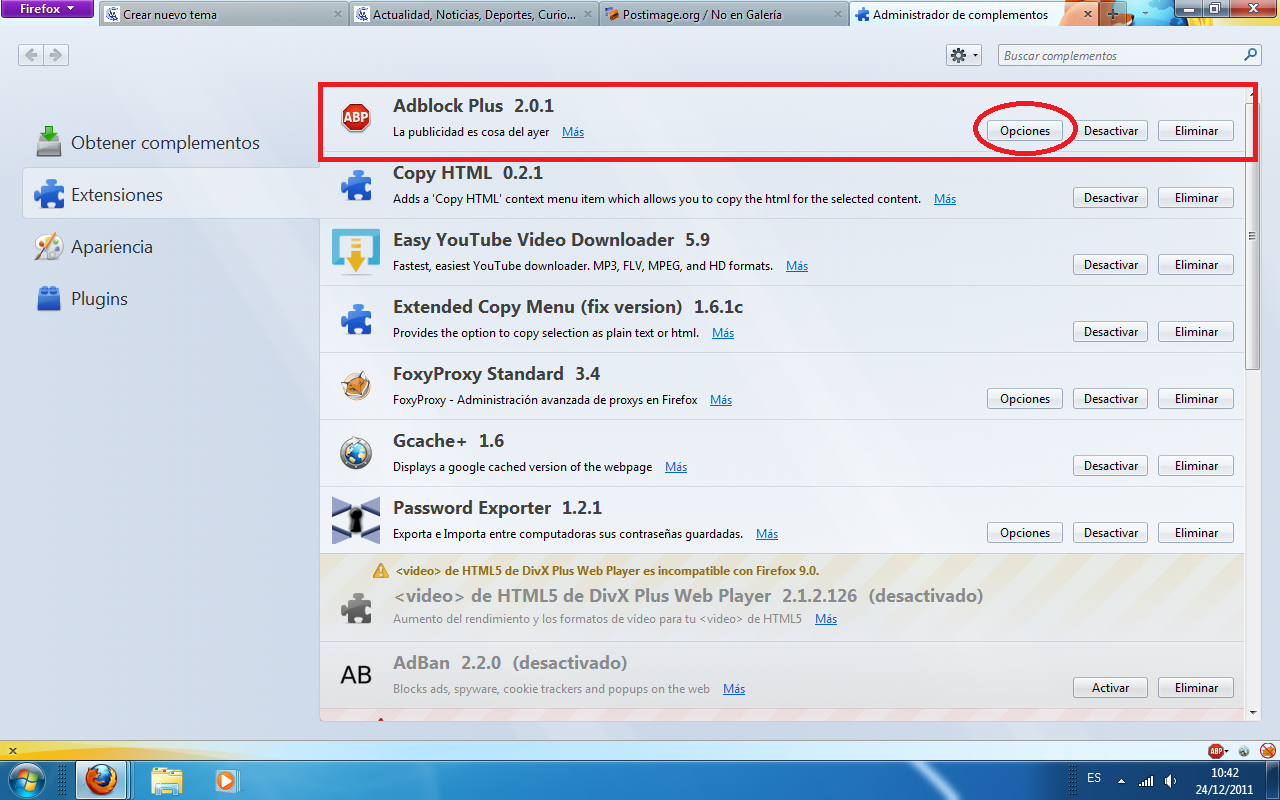The image size is (1280, 800).
Task: Click the ES language indicator in the taskbar
Action: (1094, 778)
